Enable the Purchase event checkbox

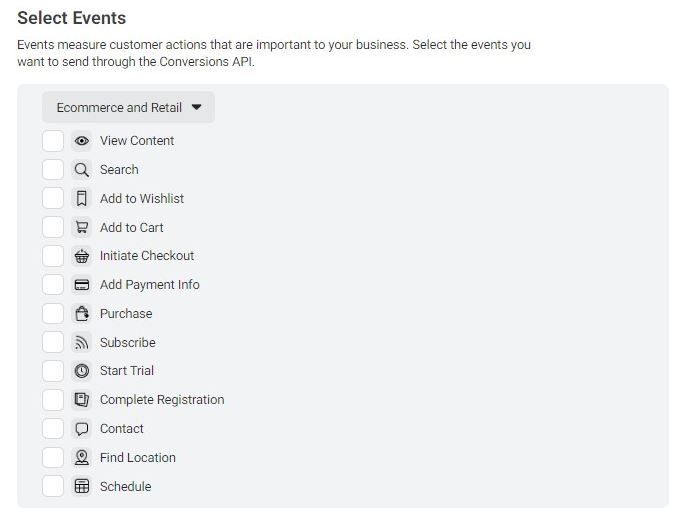53,314
